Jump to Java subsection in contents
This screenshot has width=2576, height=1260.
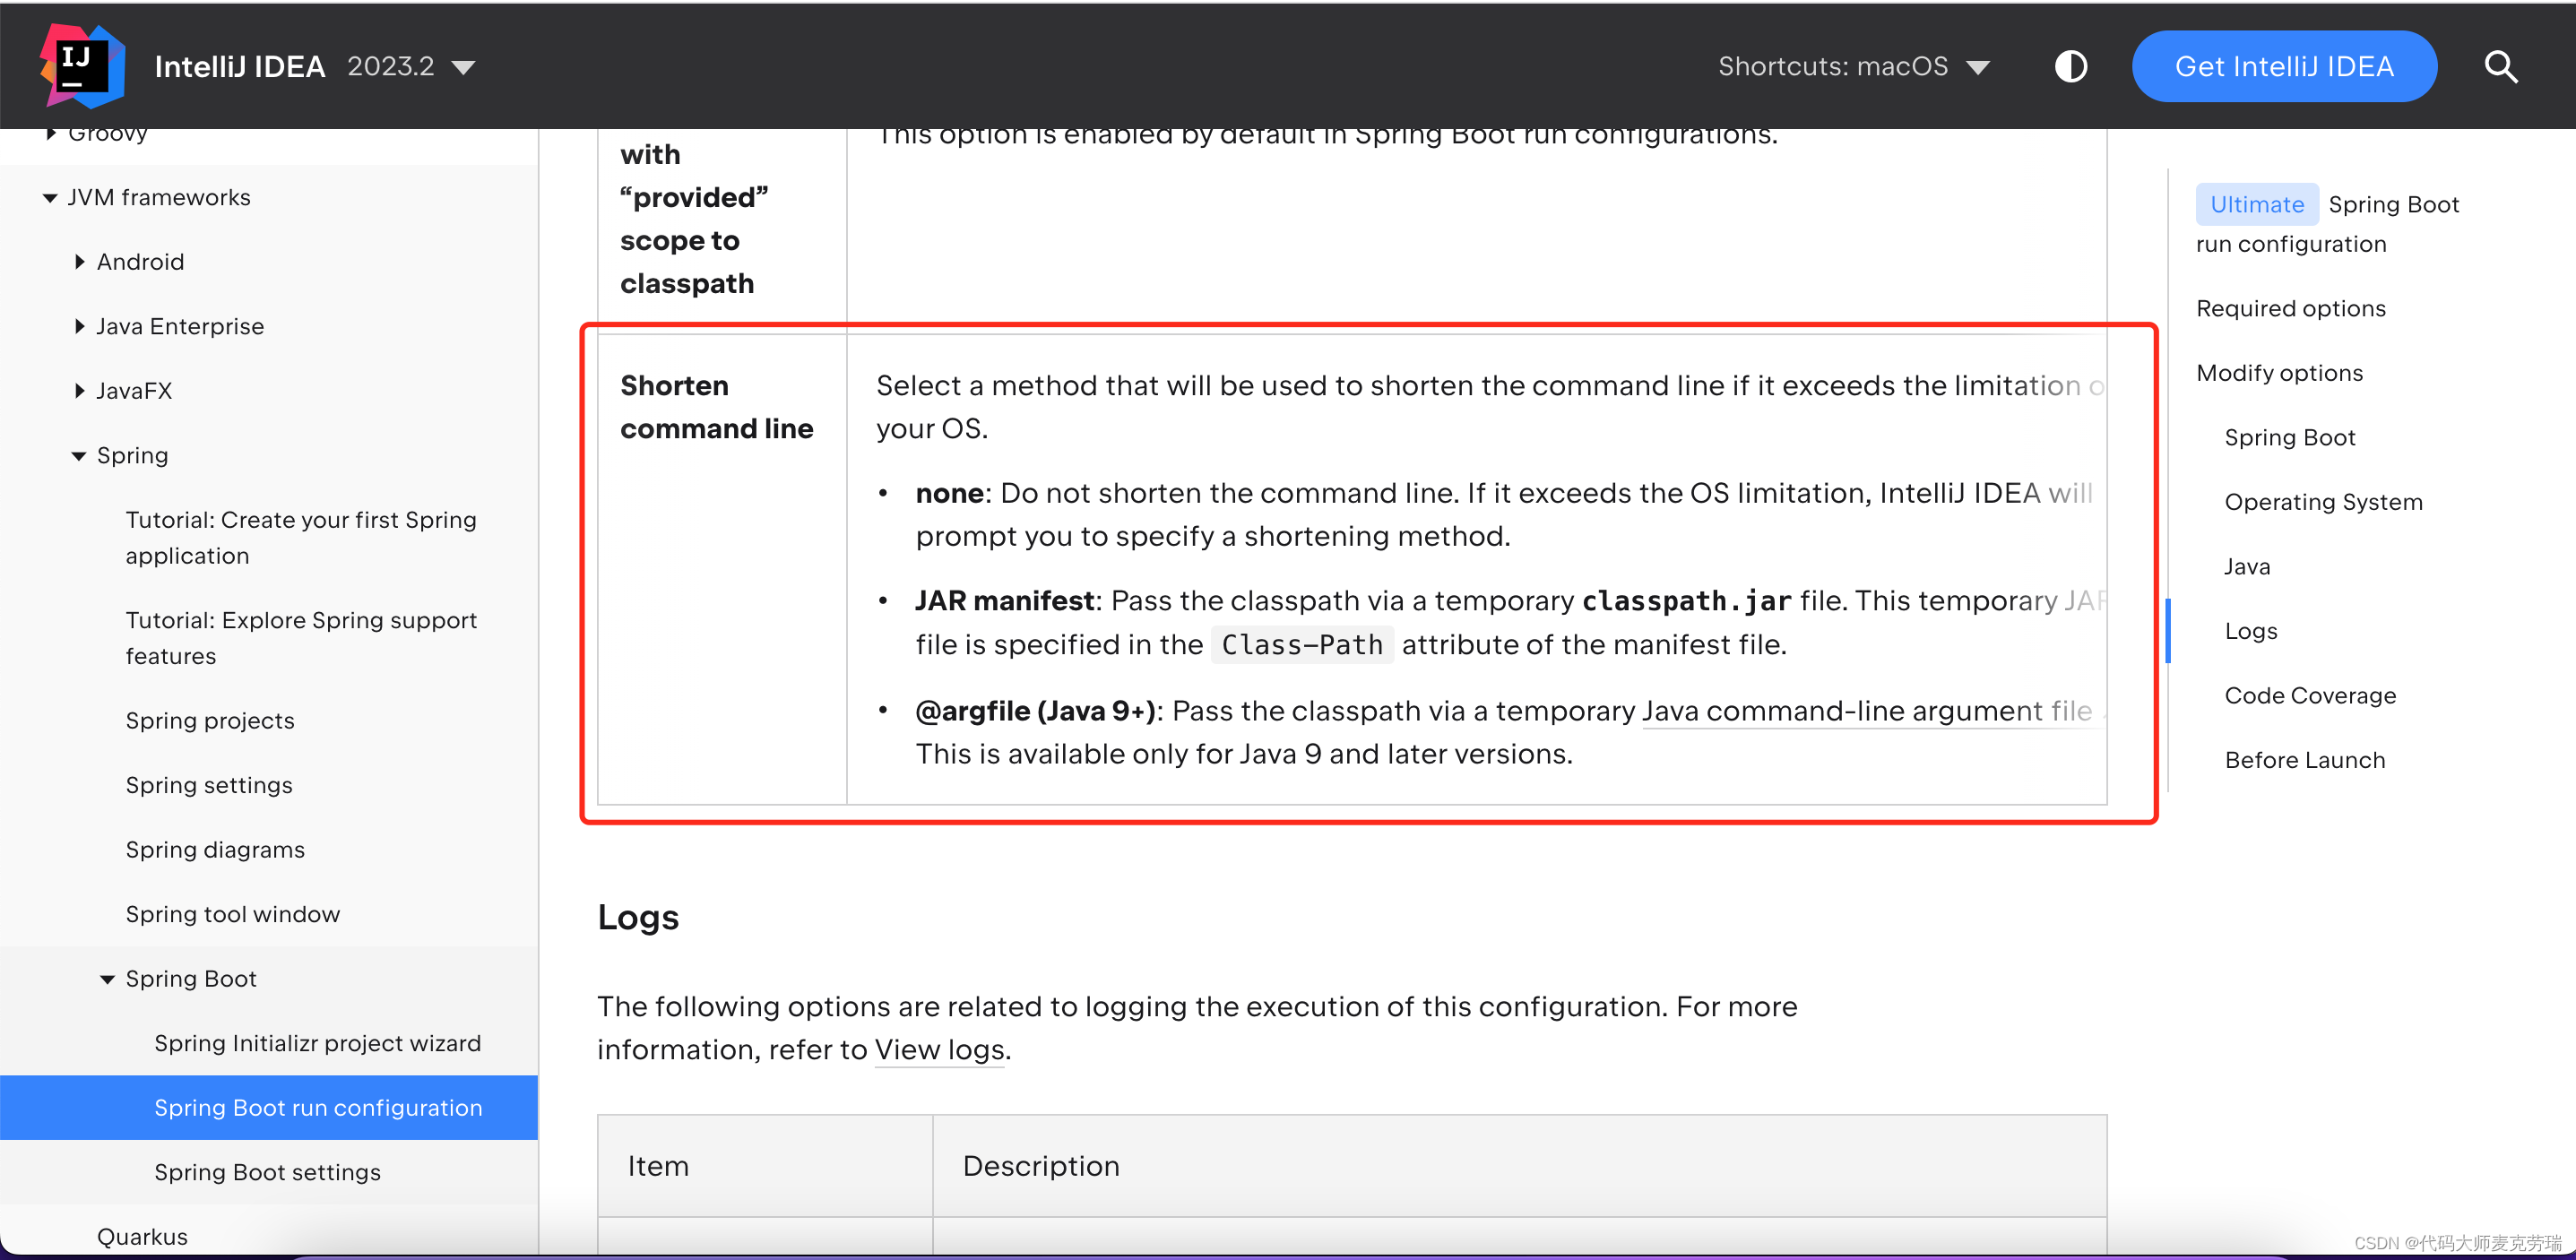coord(2247,567)
